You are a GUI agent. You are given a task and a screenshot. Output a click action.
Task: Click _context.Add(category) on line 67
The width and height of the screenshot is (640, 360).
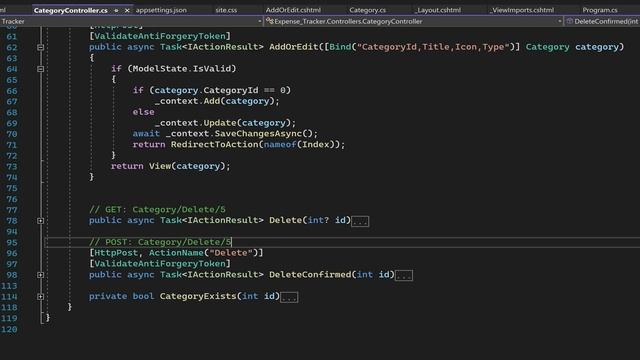pyautogui.click(x=214, y=101)
